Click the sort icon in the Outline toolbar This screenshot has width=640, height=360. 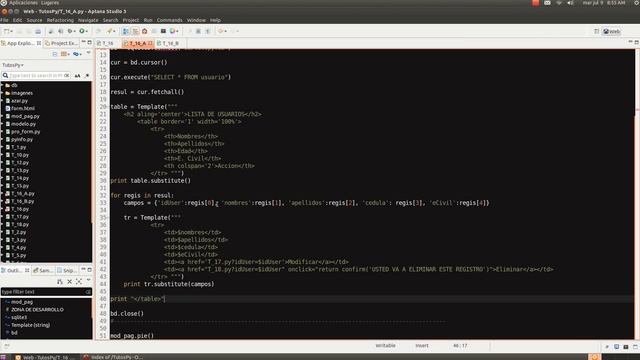click(x=60, y=282)
